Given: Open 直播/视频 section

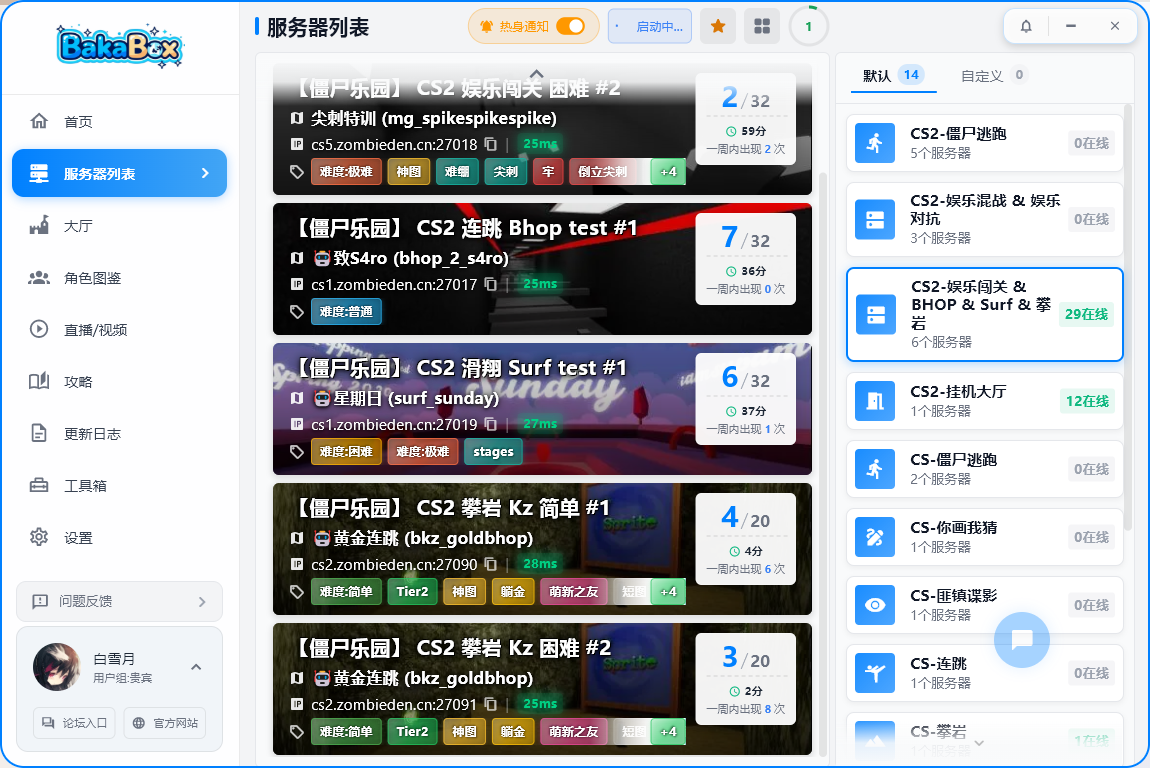Looking at the screenshot, I should click(x=119, y=330).
